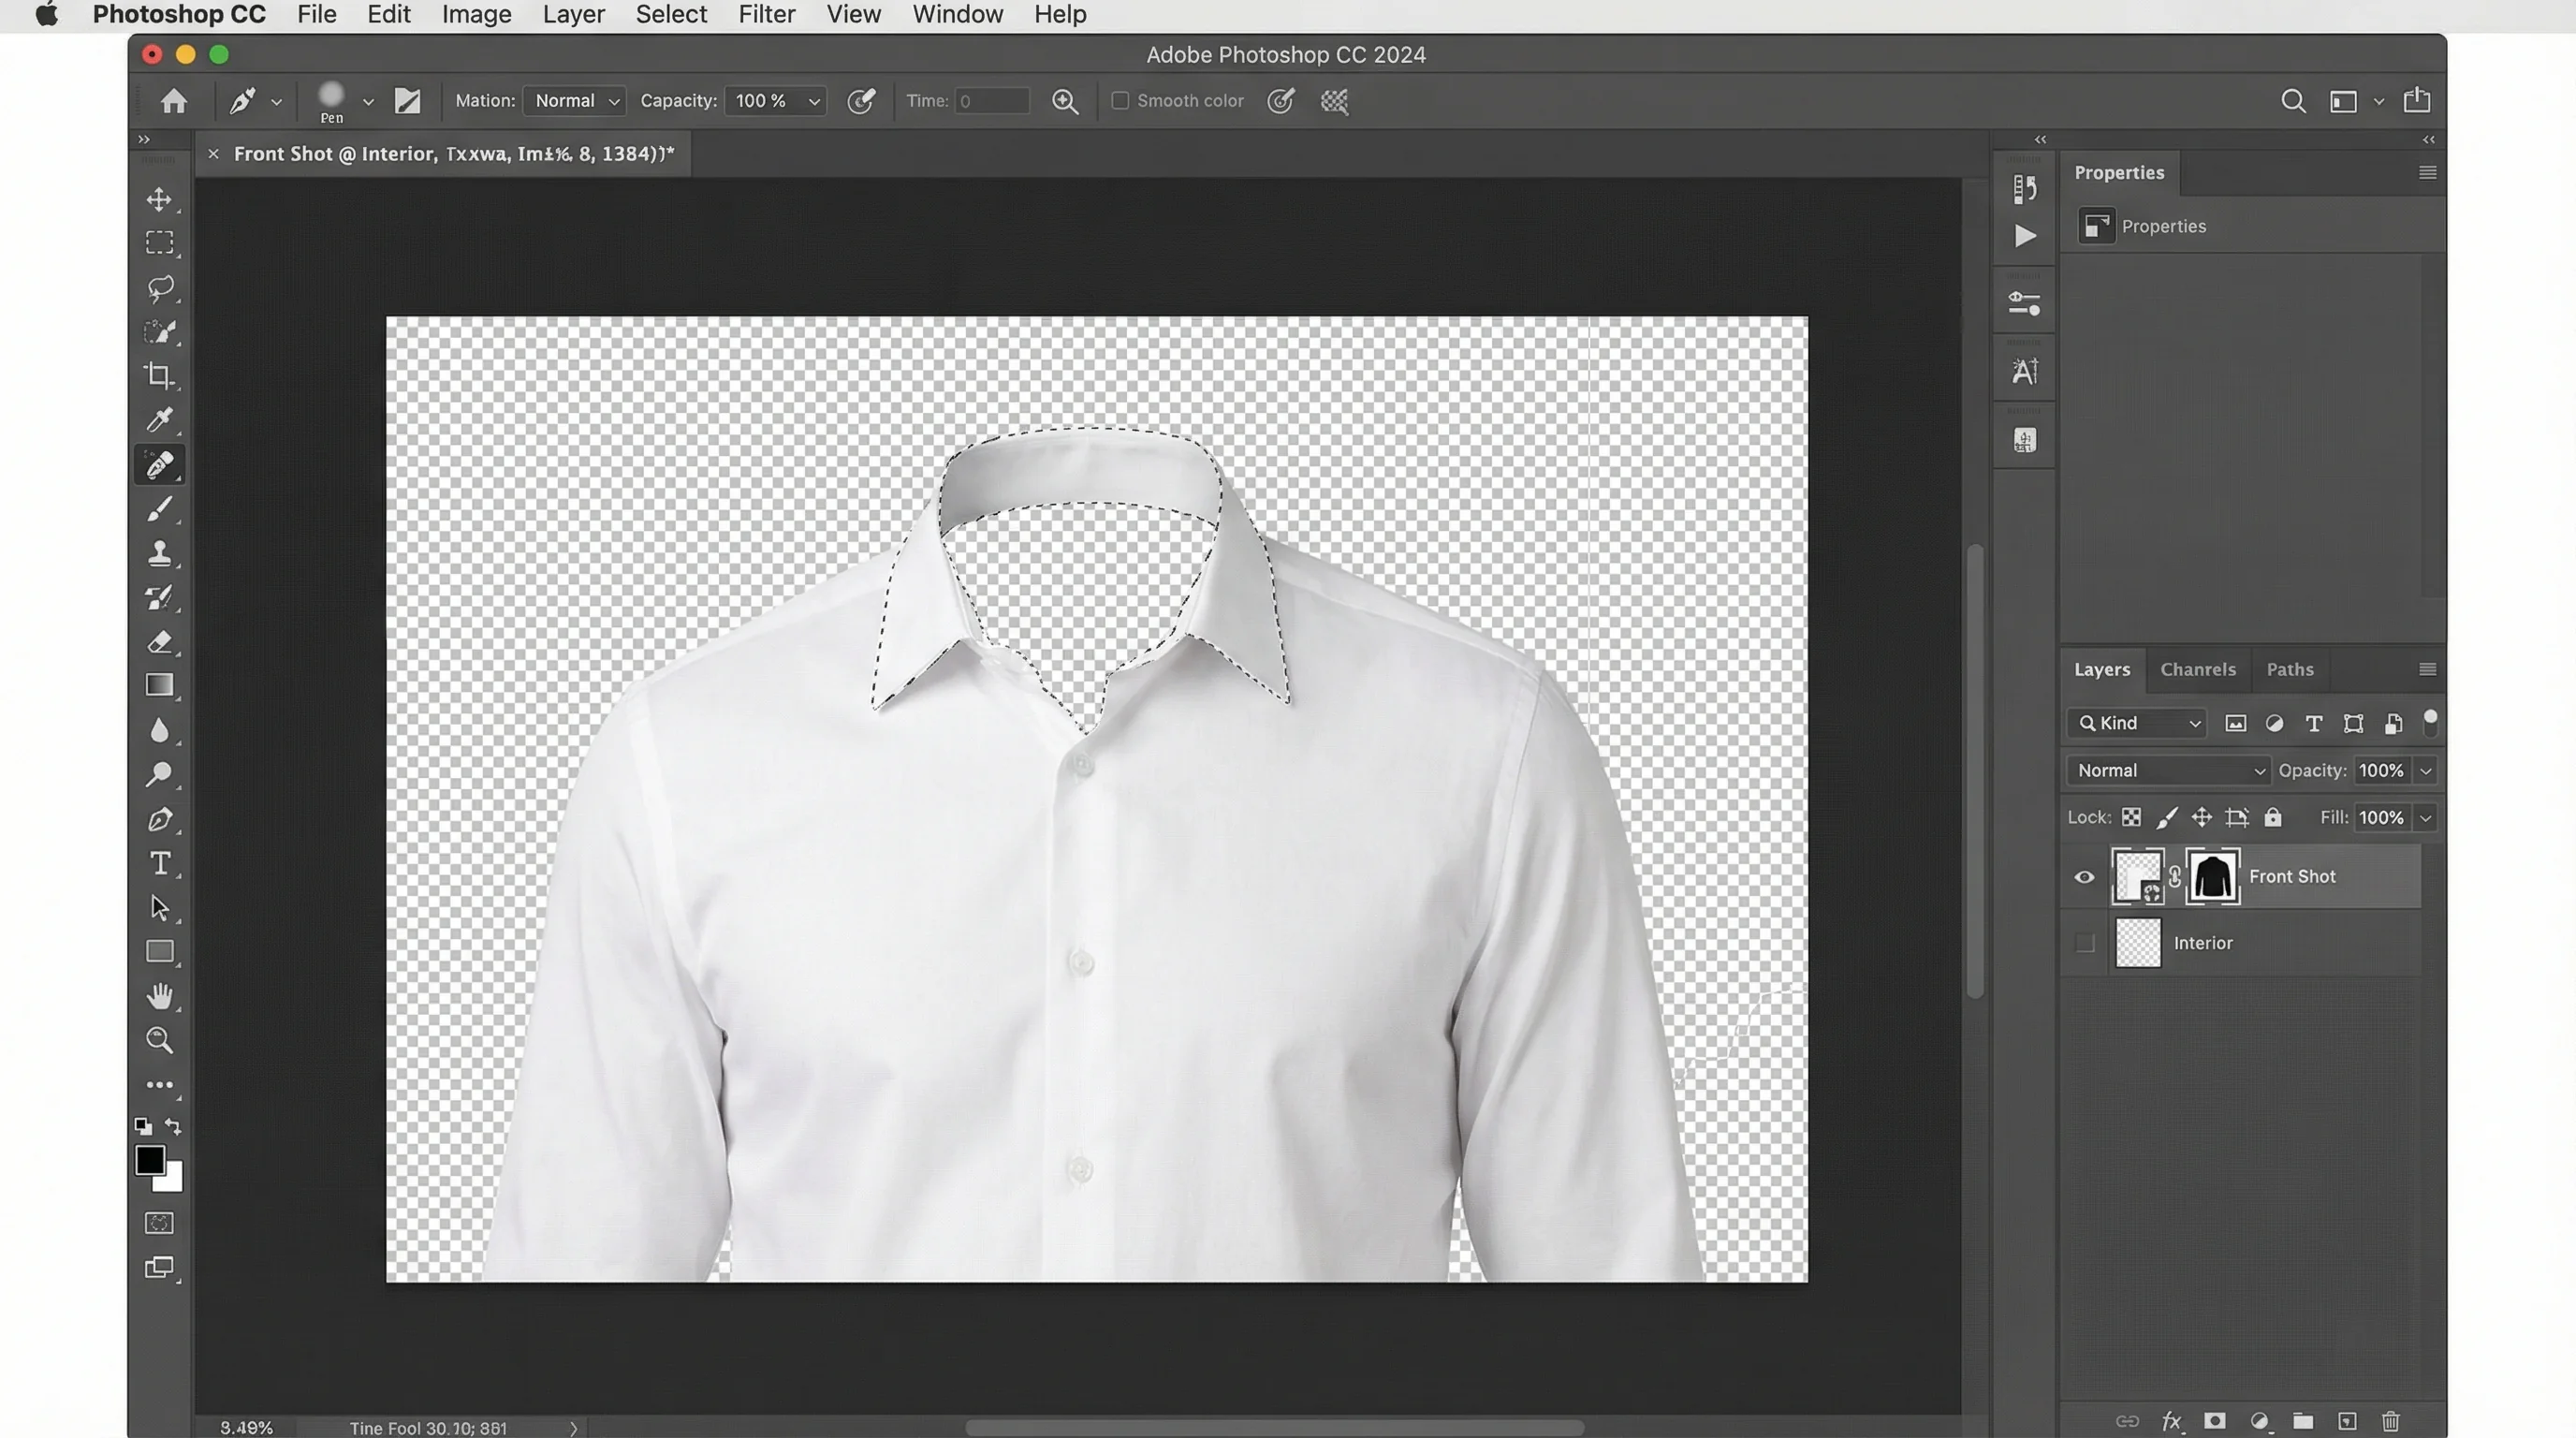Select the Crop tool

(x=160, y=376)
